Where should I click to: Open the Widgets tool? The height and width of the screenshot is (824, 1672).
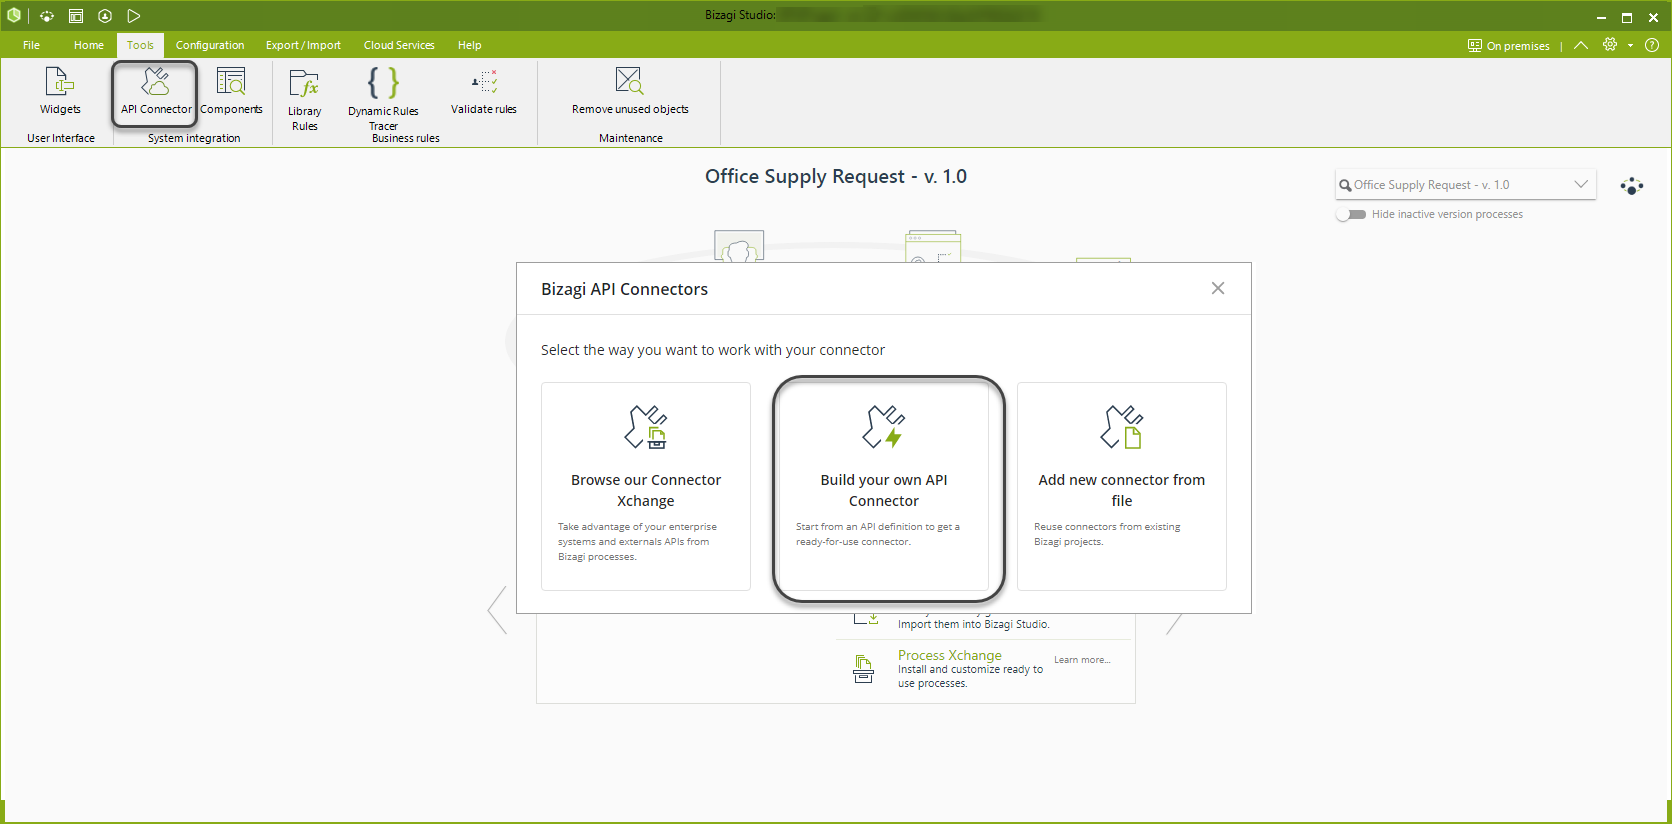tap(60, 91)
